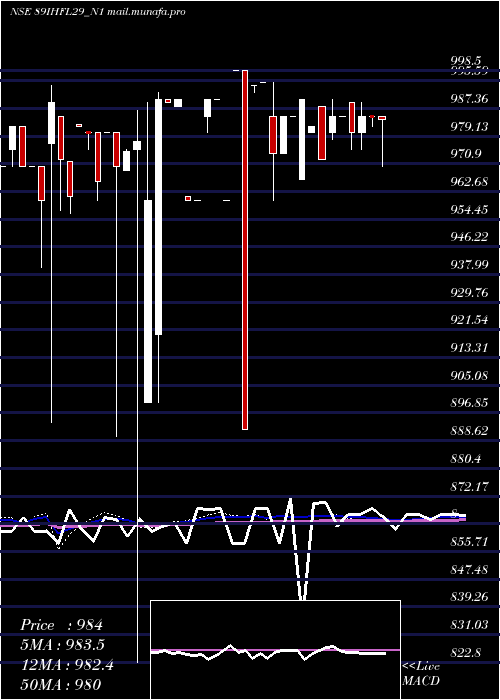Image resolution: width=500 pixels, height=700 pixels.
Task: Click the <<Live MACD label
Action: pos(421,674)
